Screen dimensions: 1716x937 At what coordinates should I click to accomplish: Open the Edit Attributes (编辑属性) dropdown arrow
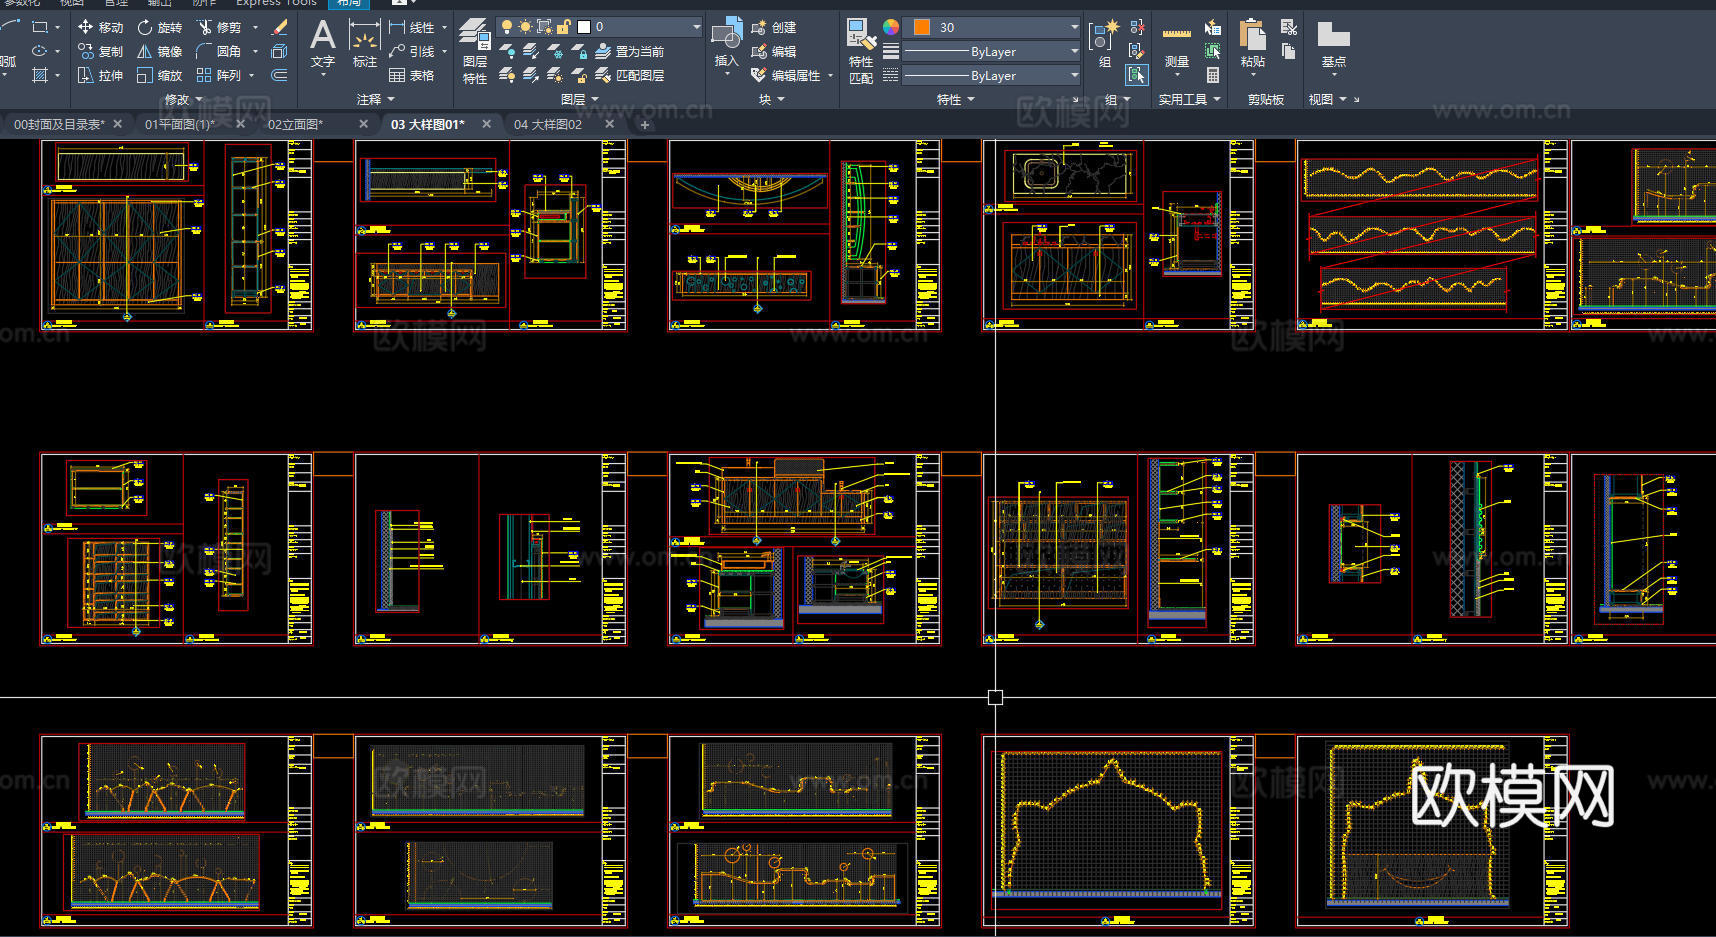pos(830,75)
